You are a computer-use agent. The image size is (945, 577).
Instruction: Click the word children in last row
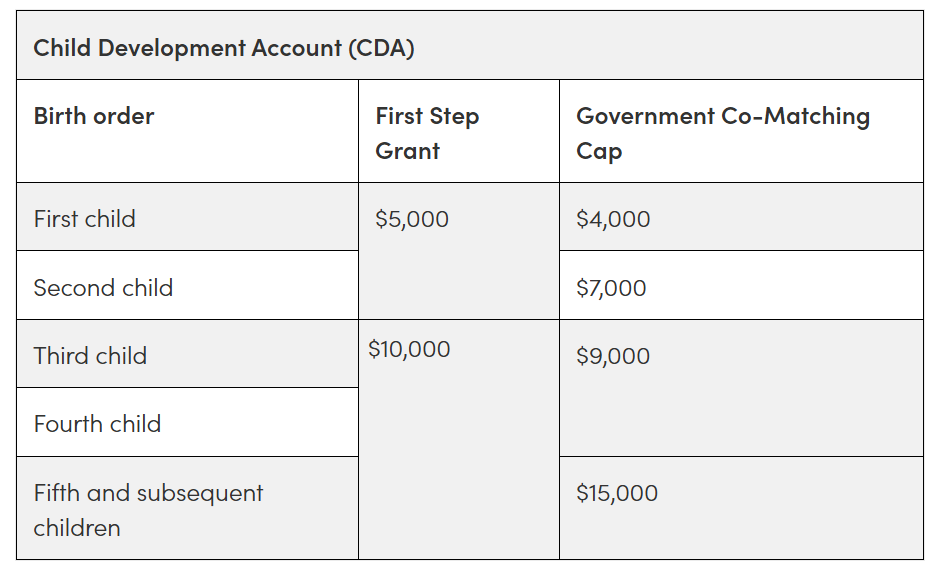click(x=77, y=528)
